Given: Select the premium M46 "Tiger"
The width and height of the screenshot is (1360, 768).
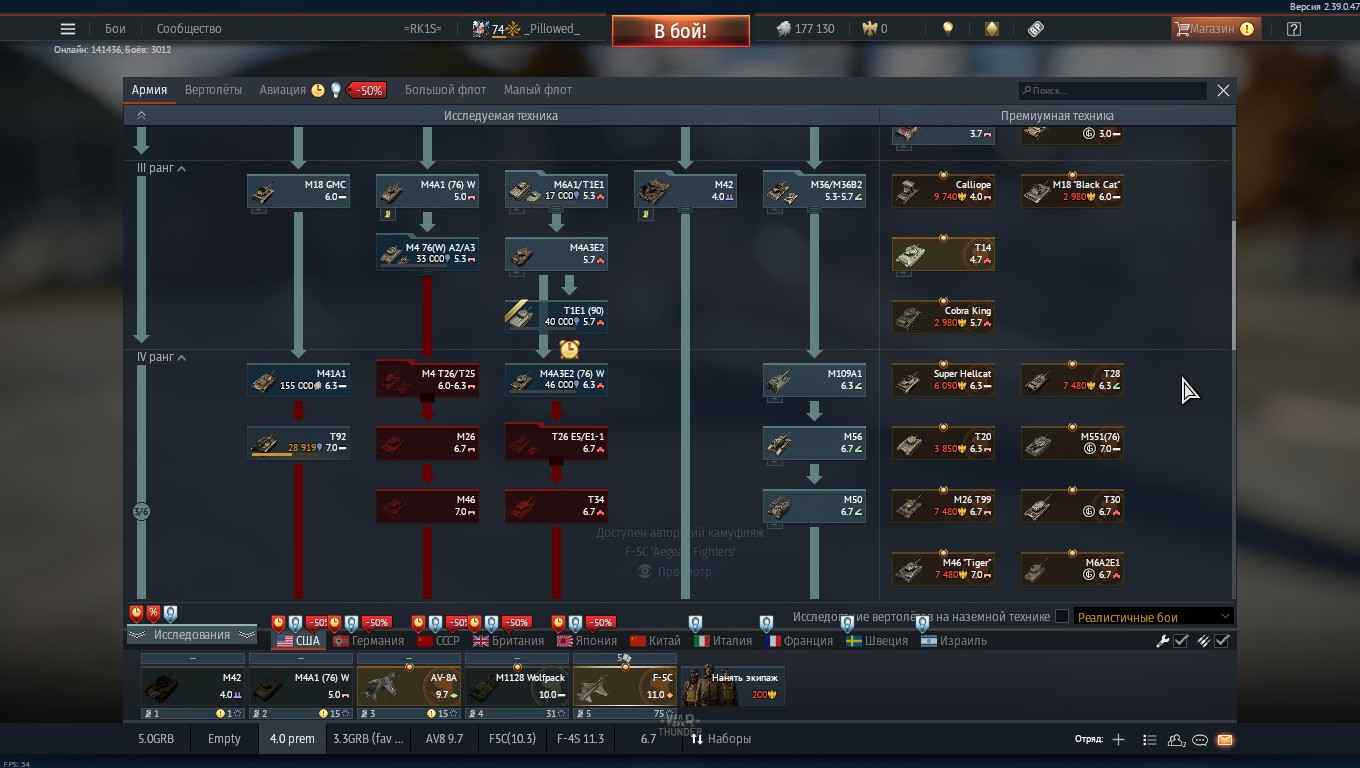Looking at the screenshot, I should coord(943,569).
